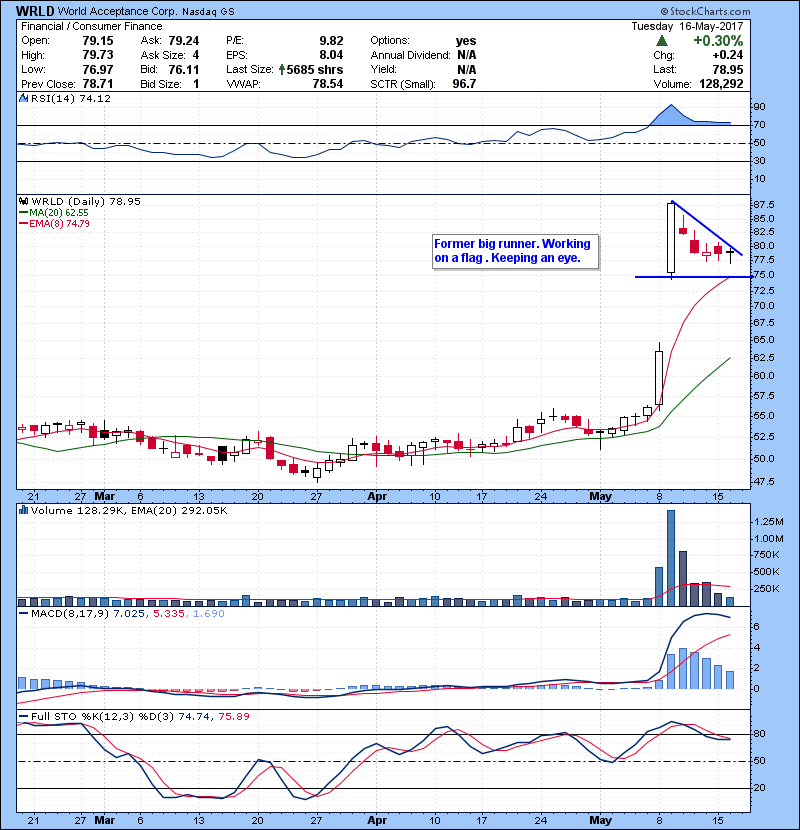Viewport: 800px width, 830px height.
Task: Click the 'WRLD (Daily) 78.95' chart title
Action: point(86,202)
